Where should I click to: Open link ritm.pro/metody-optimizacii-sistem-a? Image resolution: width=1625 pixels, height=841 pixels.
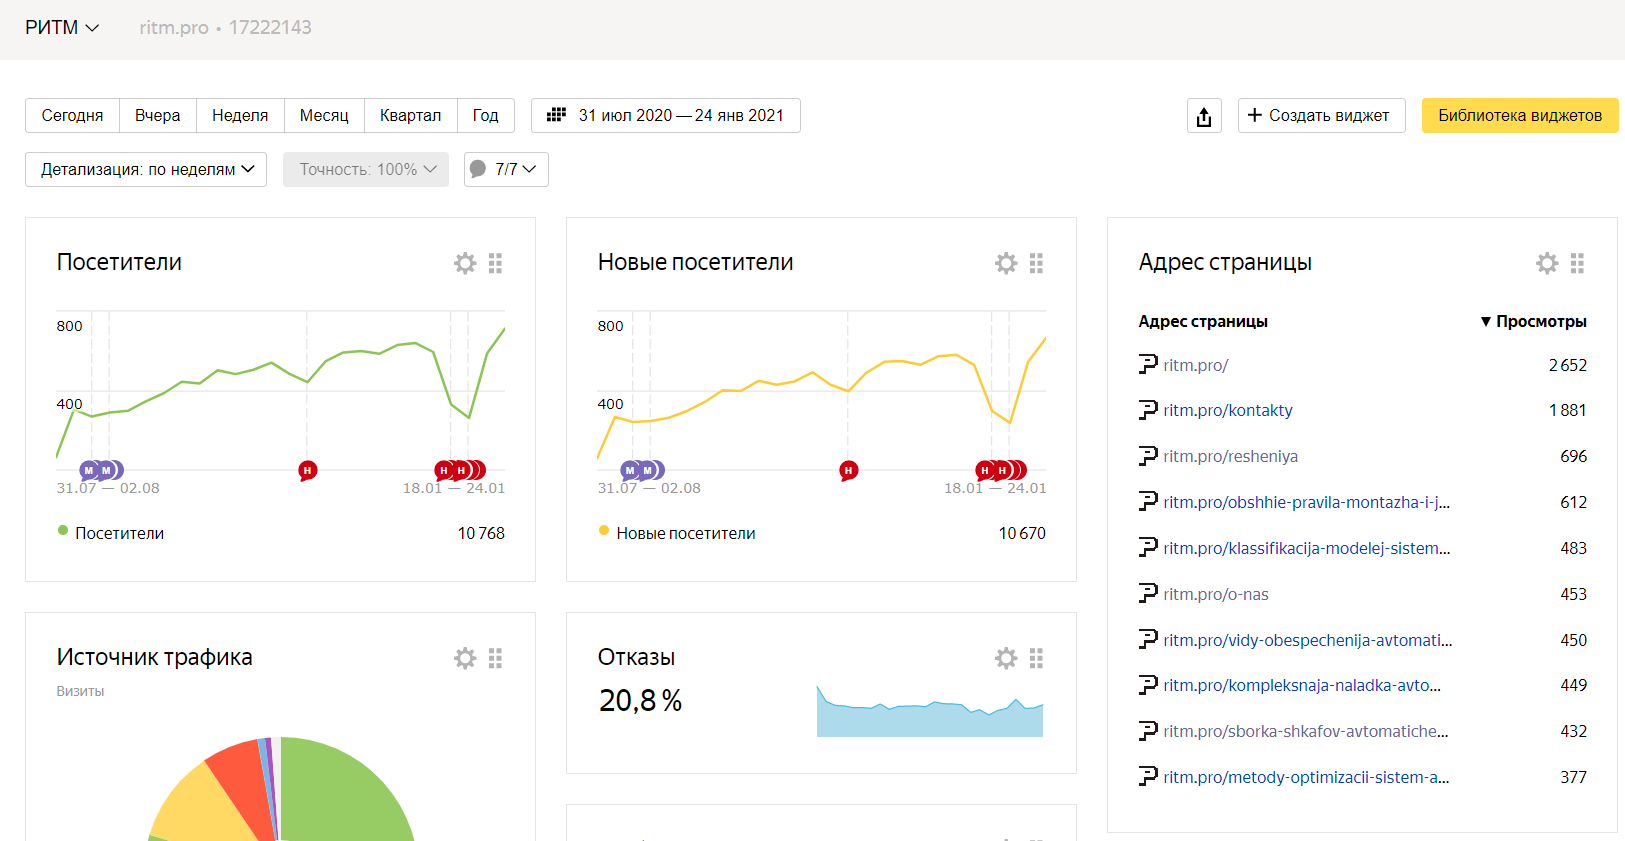tap(1307, 777)
